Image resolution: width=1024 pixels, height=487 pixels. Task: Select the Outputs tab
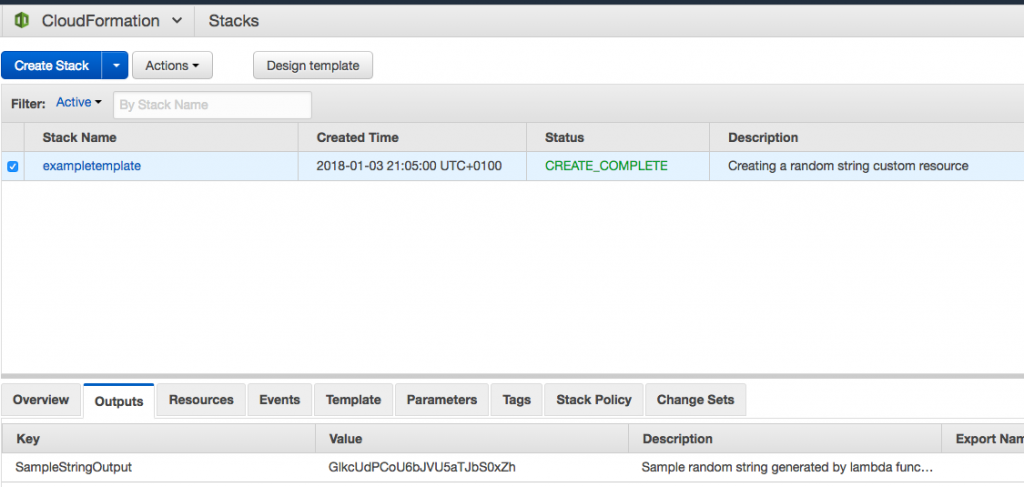[x=119, y=401]
